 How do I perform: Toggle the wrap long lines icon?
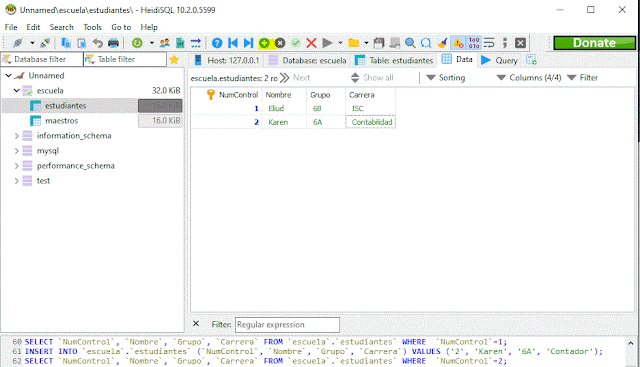coord(489,43)
